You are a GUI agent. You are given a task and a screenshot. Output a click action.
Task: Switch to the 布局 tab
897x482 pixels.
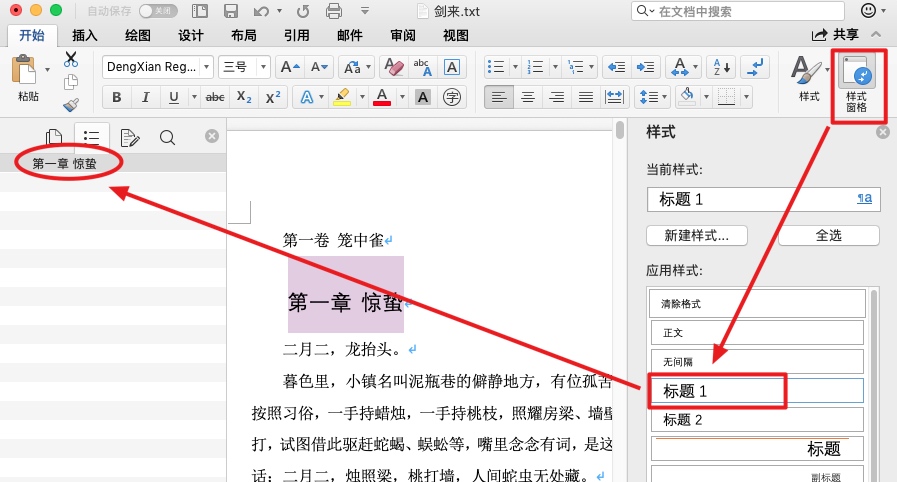(244, 35)
